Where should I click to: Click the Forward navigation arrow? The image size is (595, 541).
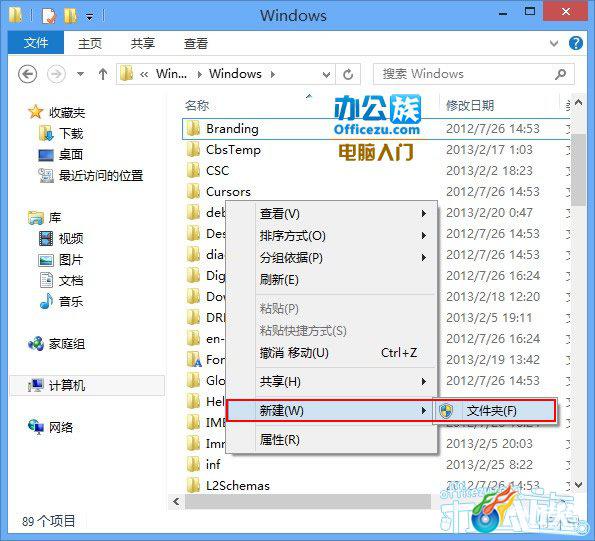[x=56, y=74]
